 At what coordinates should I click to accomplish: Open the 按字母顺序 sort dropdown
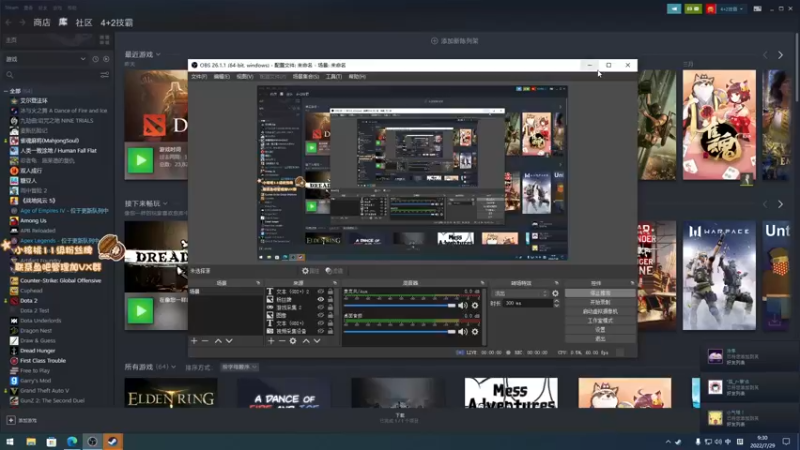239,367
